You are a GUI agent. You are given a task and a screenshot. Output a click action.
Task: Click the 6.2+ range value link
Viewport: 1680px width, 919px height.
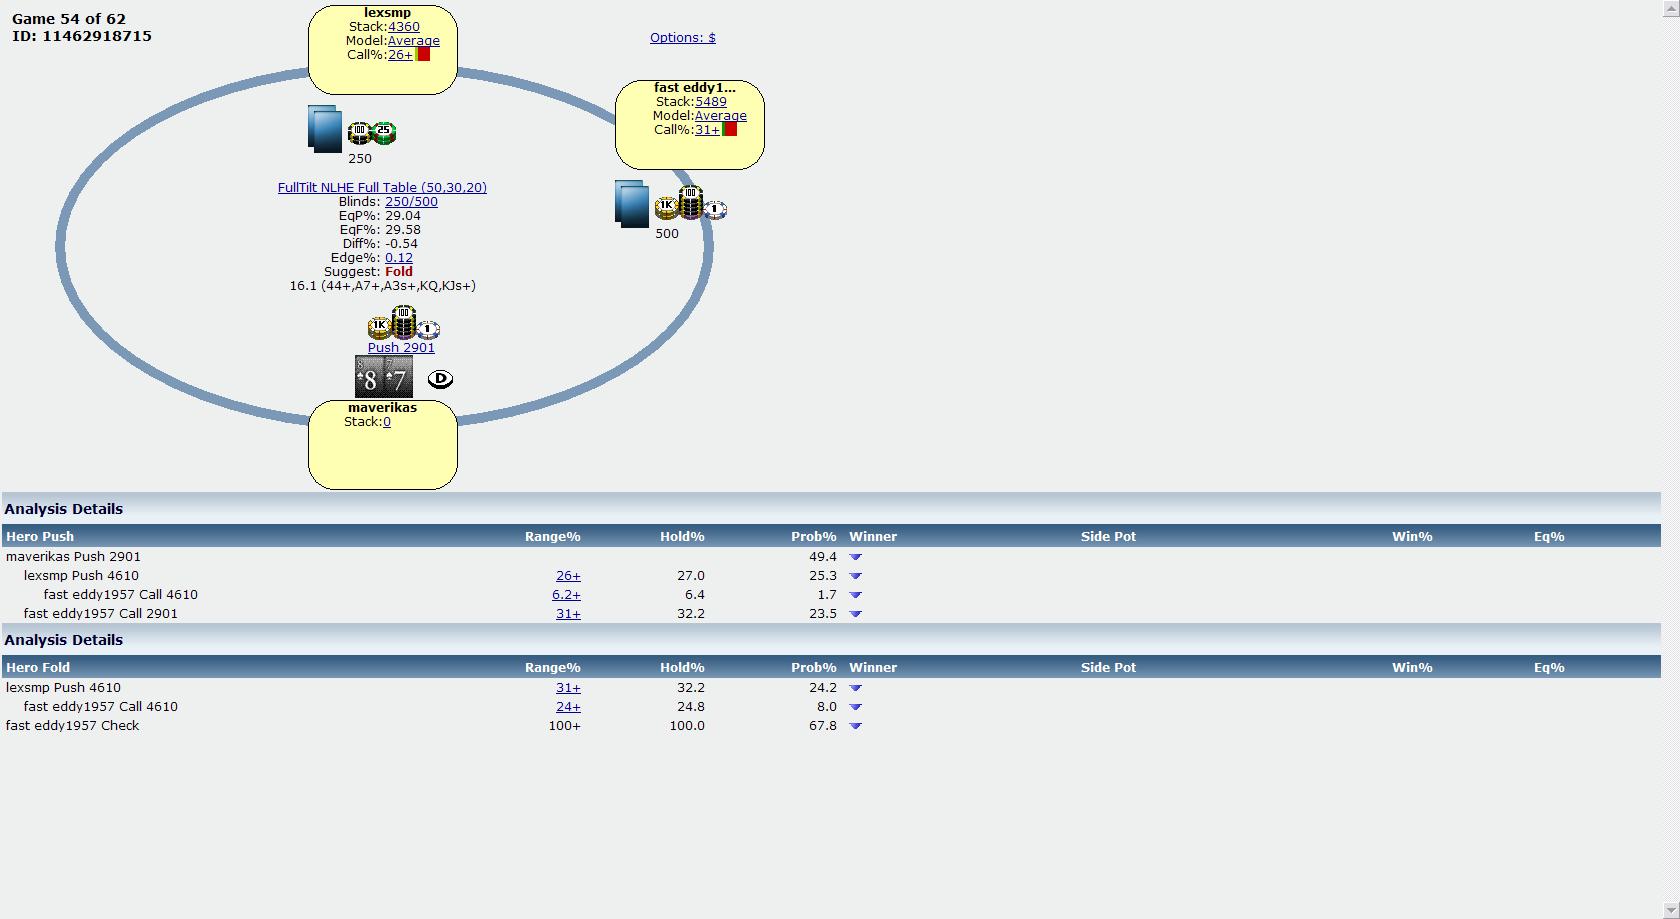pos(566,595)
